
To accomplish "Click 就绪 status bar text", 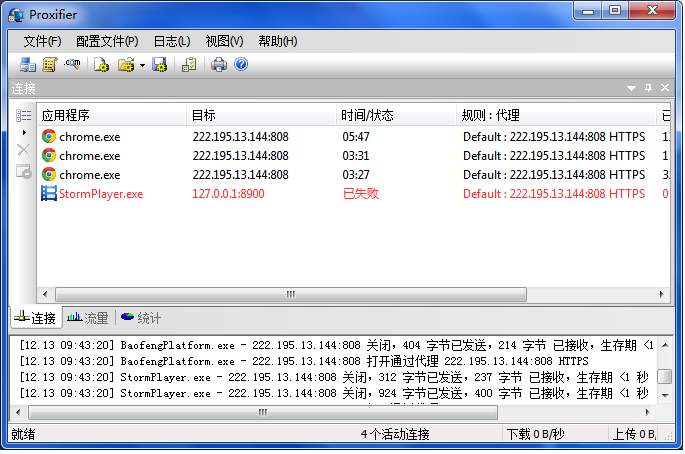I will point(23,434).
